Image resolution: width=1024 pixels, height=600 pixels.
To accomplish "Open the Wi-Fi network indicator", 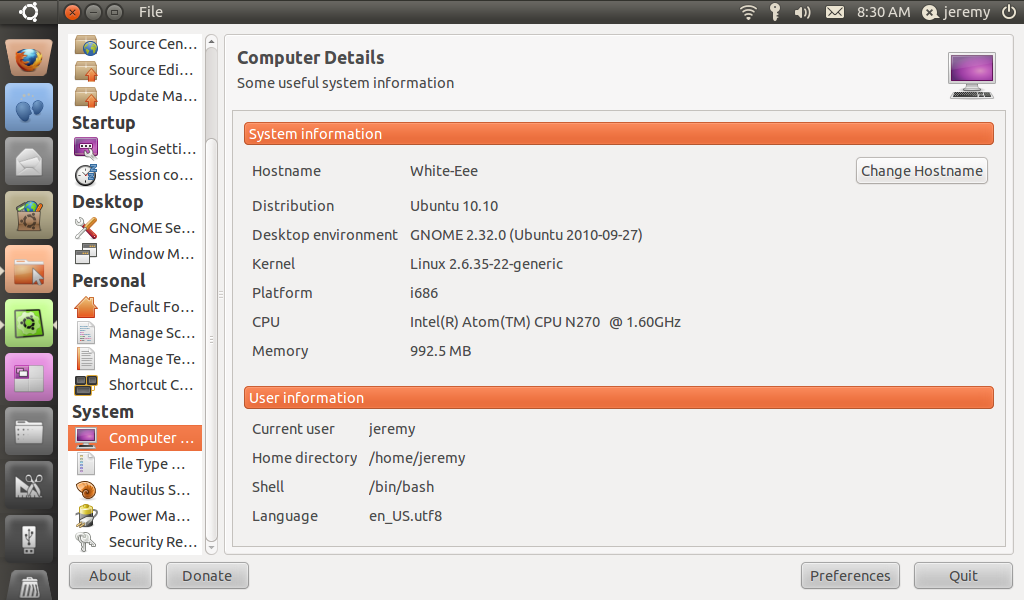I will pyautogui.click(x=748, y=12).
